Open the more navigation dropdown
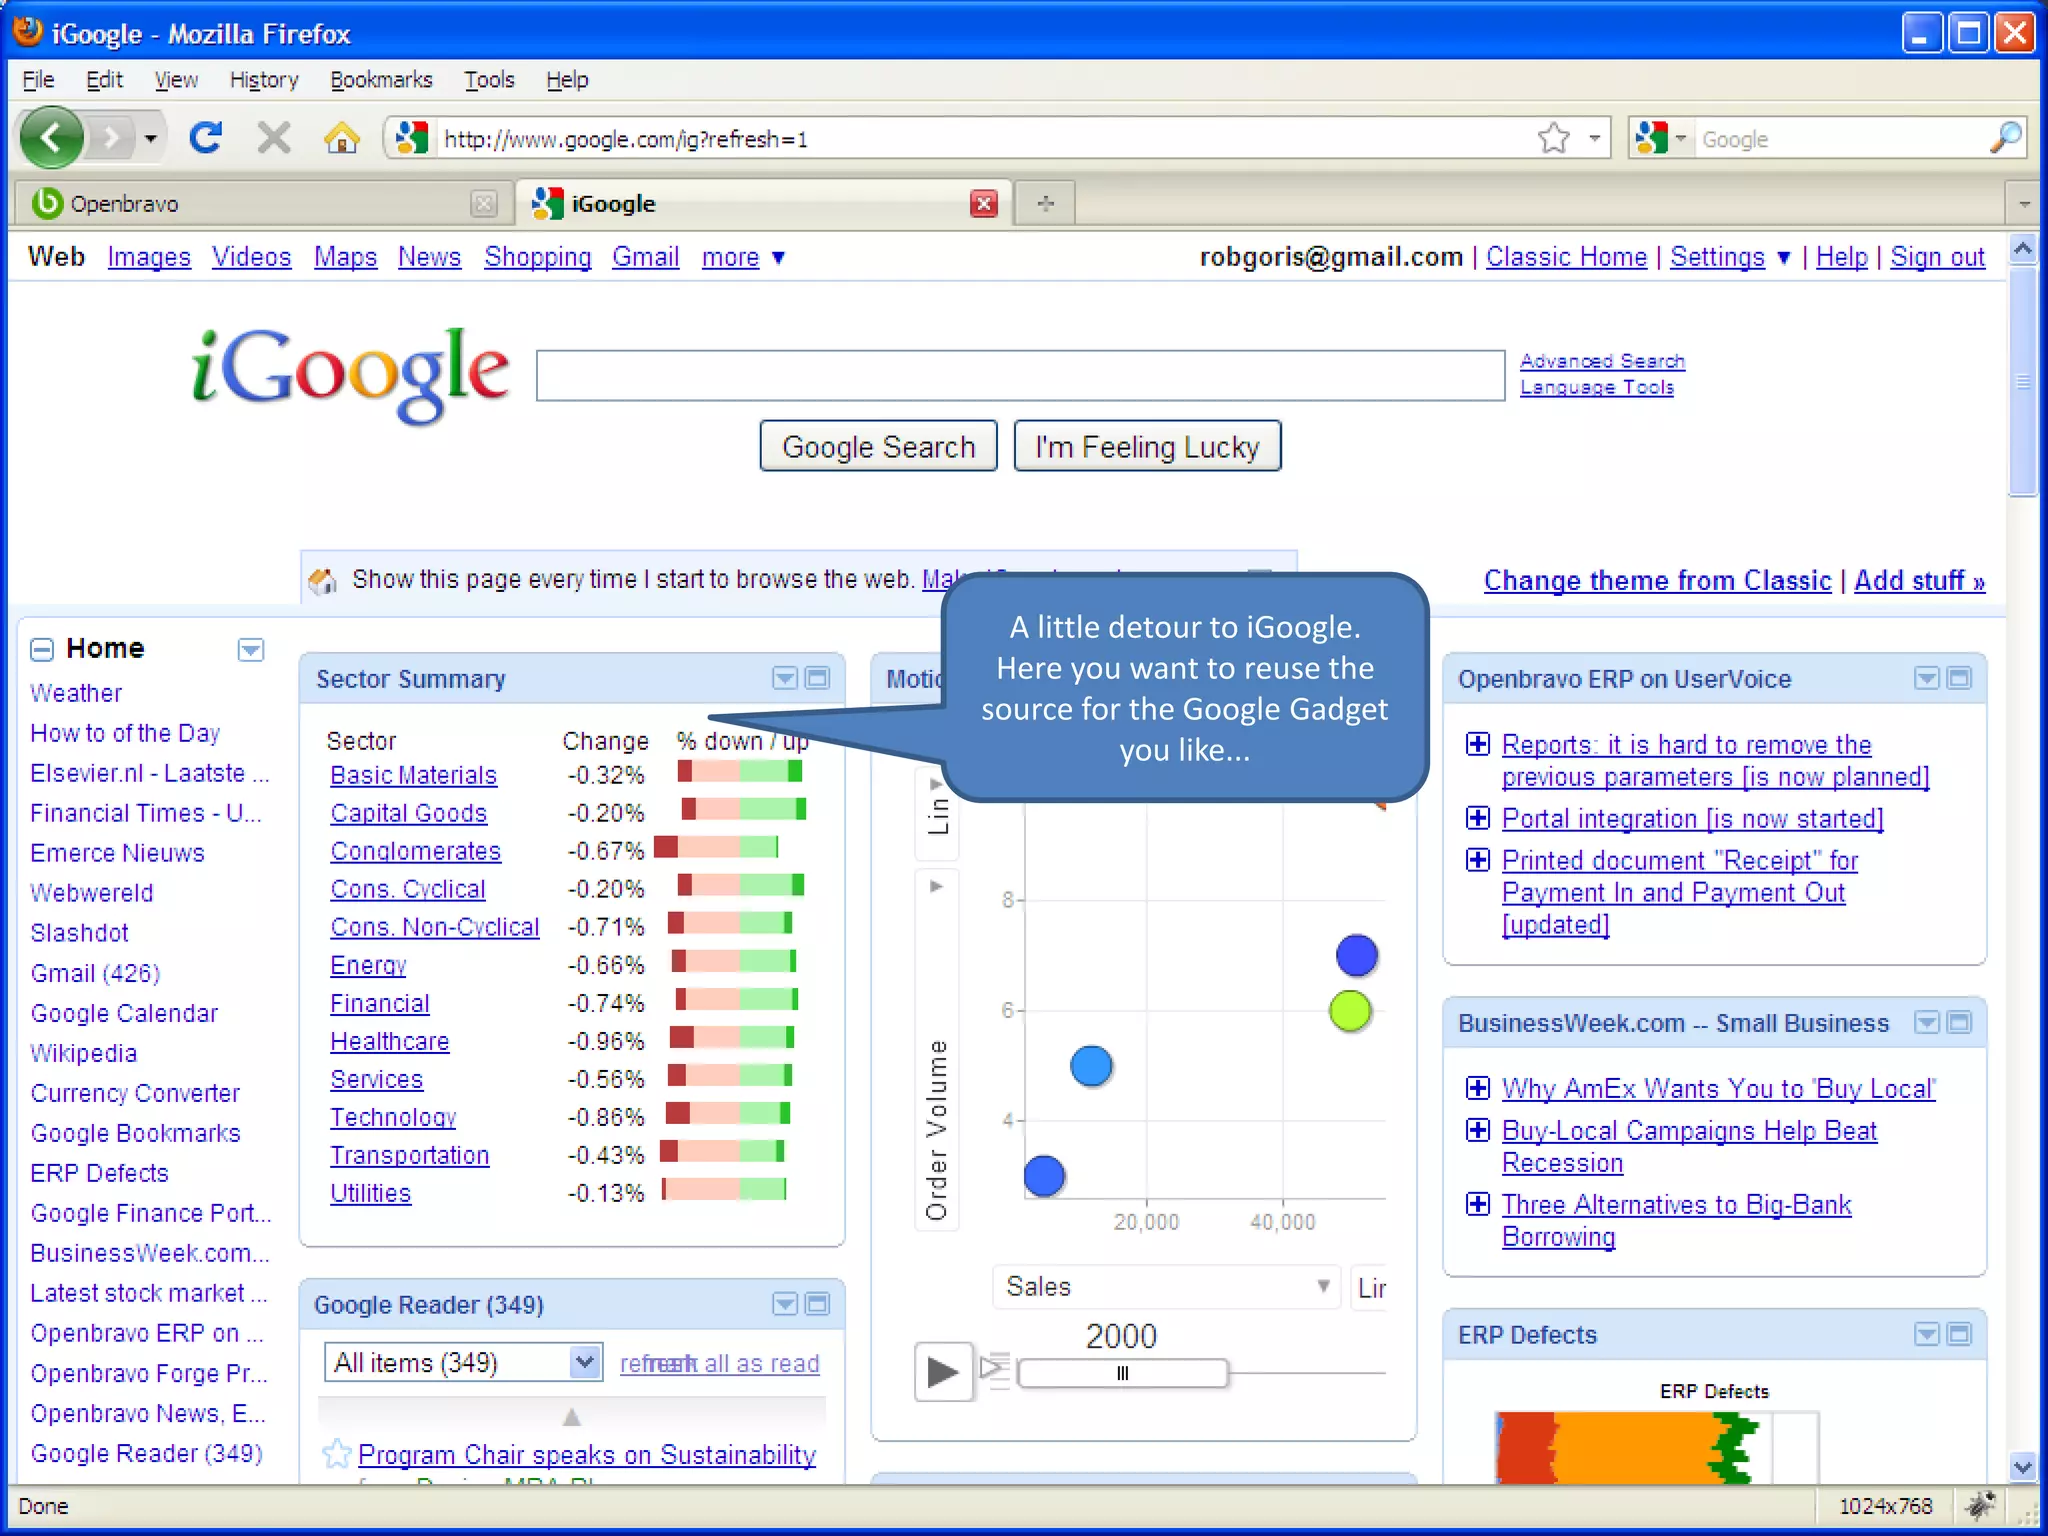Image resolution: width=2048 pixels, height=1536 pixels. tap(743, 258)
